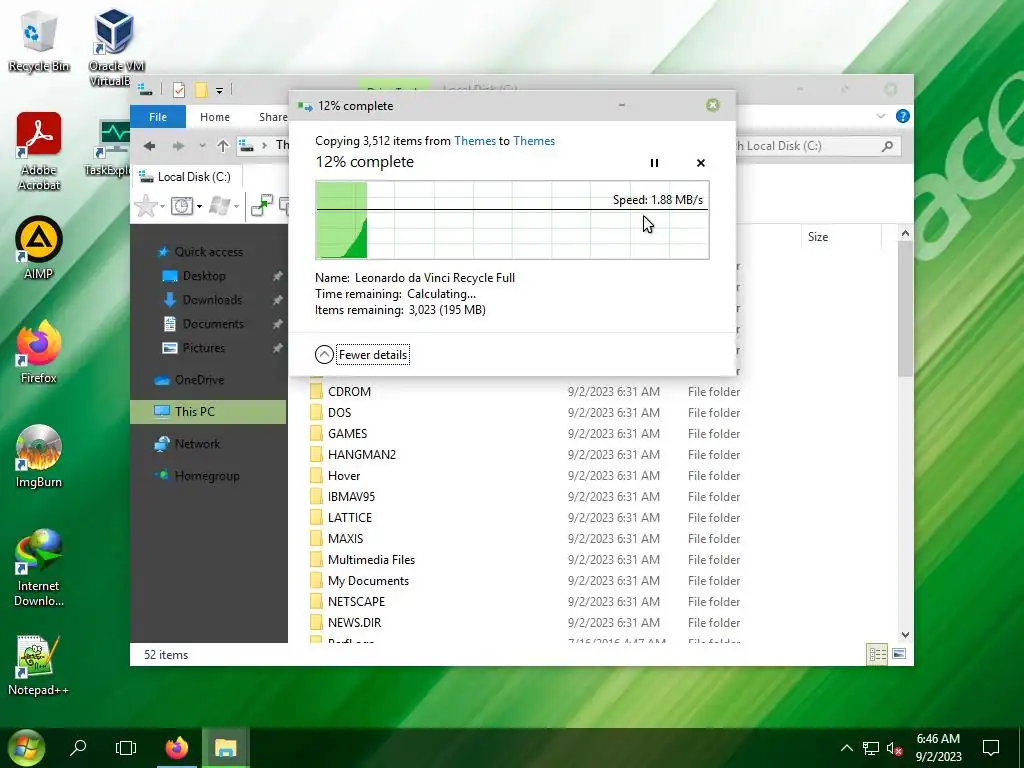The width and height of the screenshot is (1024, 768).
Task: Unpin Downloads using its pin icon
Action: 278,300
